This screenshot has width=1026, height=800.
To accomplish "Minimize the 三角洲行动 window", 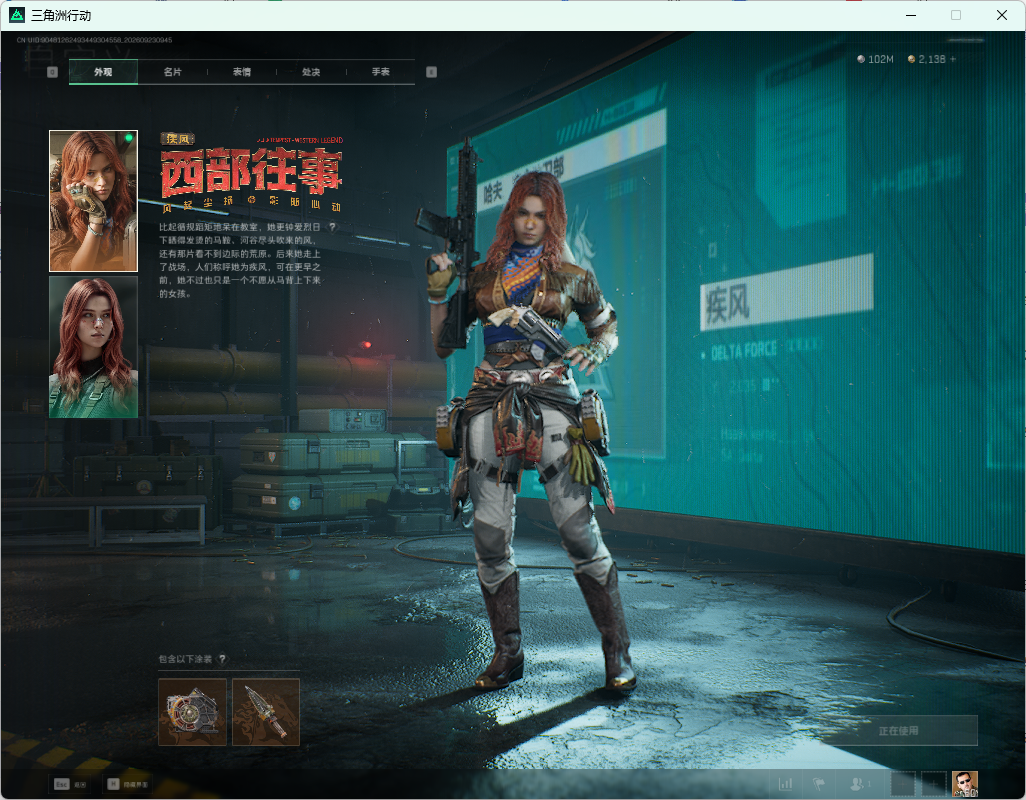I will coord(910,15).
